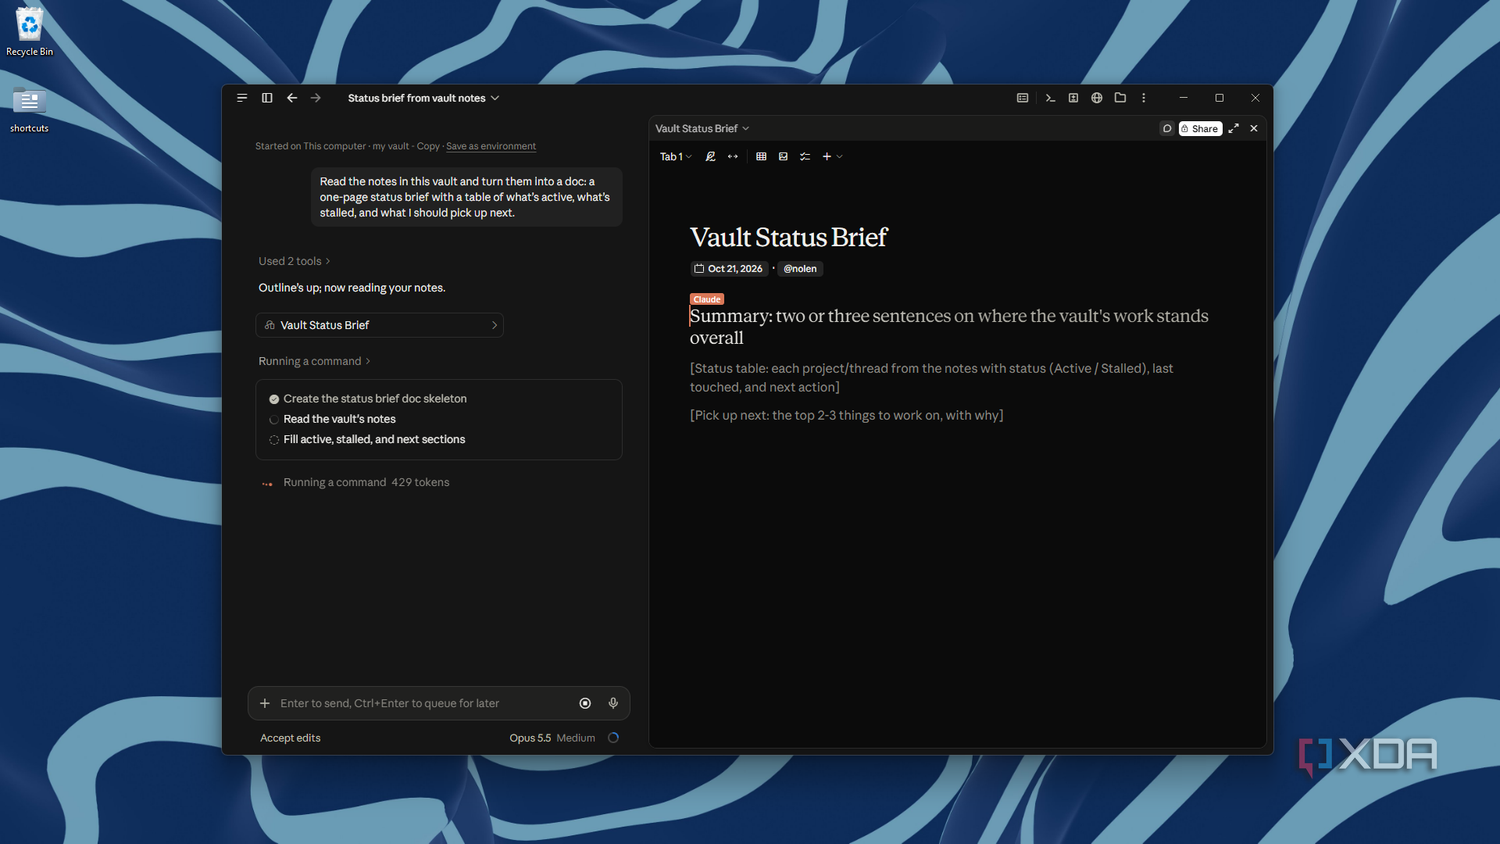Open the hamburger menu icon

click(x=242, y=98)
